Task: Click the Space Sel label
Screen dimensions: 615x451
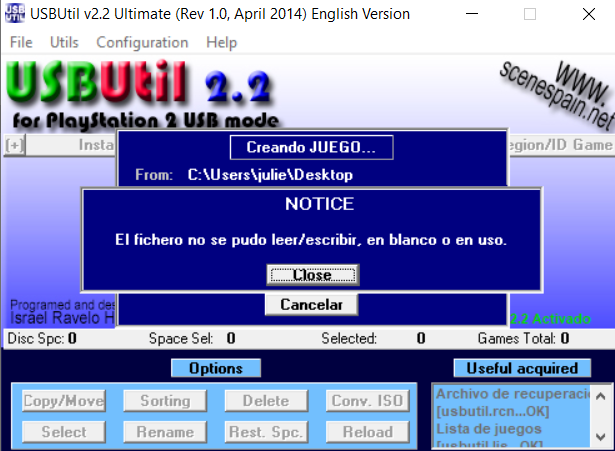Action: (x=181, y=338)
